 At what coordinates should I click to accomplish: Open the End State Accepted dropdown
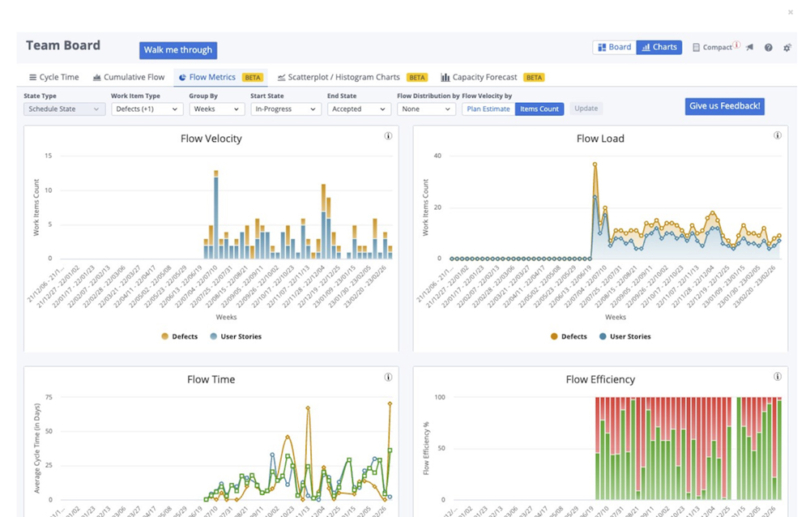(x=358, y=109)
